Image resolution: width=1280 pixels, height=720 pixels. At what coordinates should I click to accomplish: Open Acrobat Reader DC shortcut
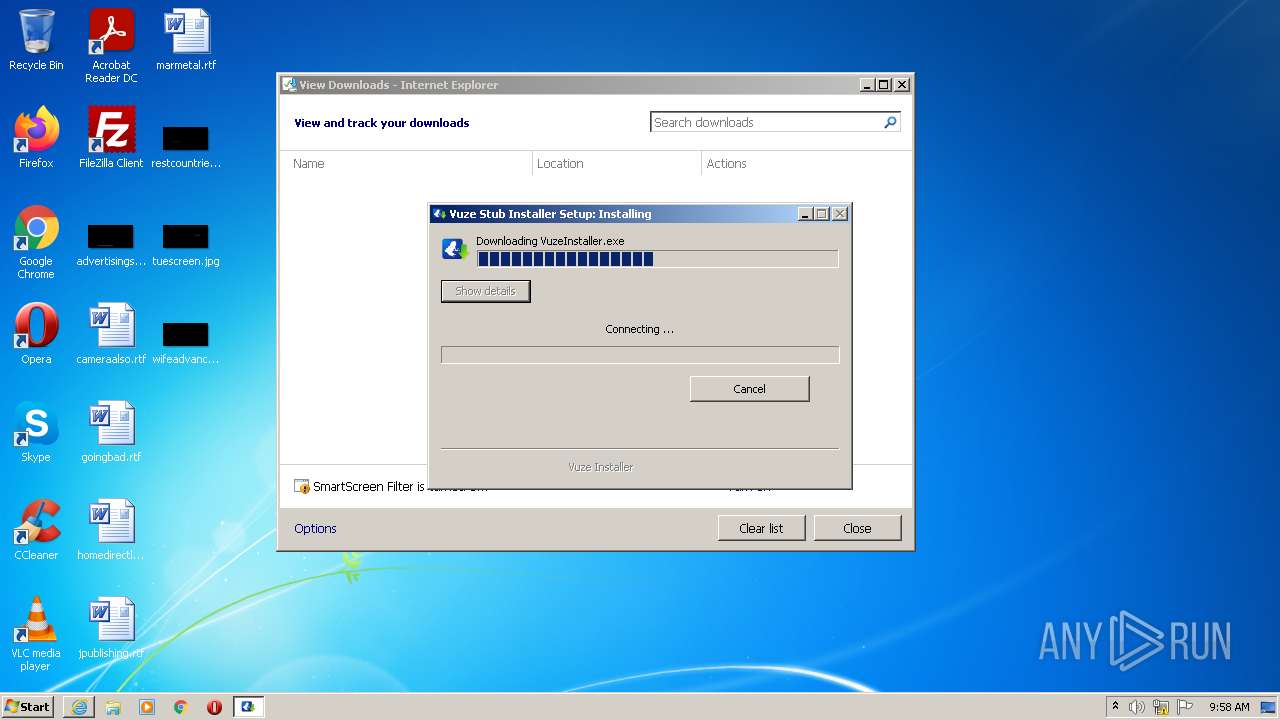coord(111,46)
